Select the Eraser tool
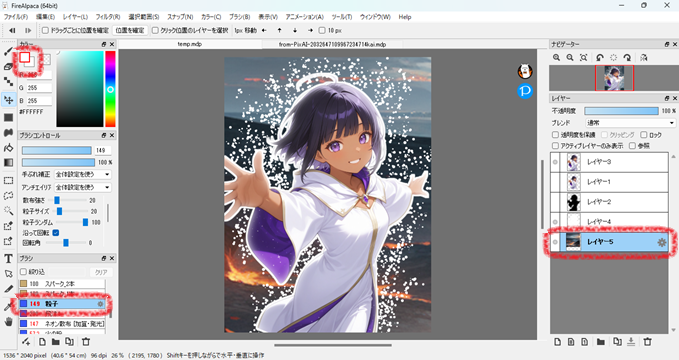Image resolution: width=679 pixels, height=360 pixels. click(8, 66)
